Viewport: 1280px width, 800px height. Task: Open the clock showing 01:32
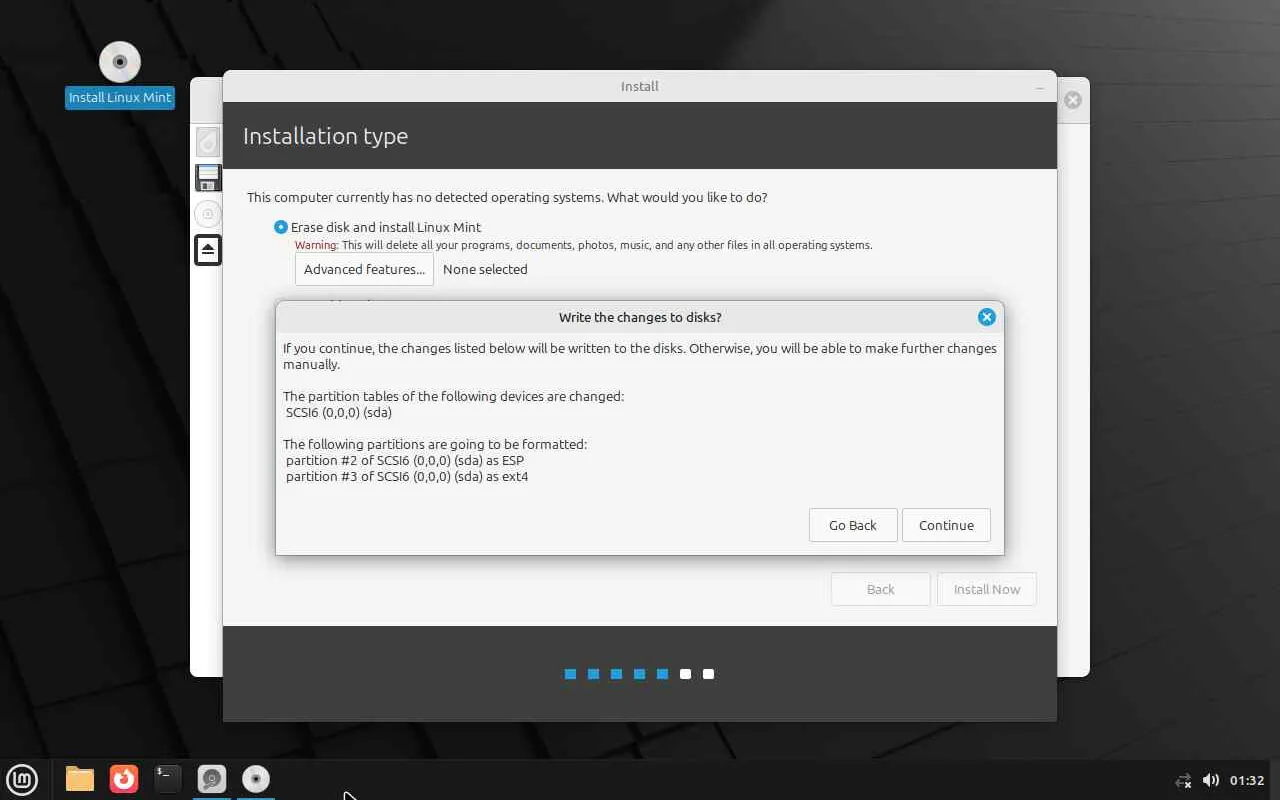[x=1247, y=780]
